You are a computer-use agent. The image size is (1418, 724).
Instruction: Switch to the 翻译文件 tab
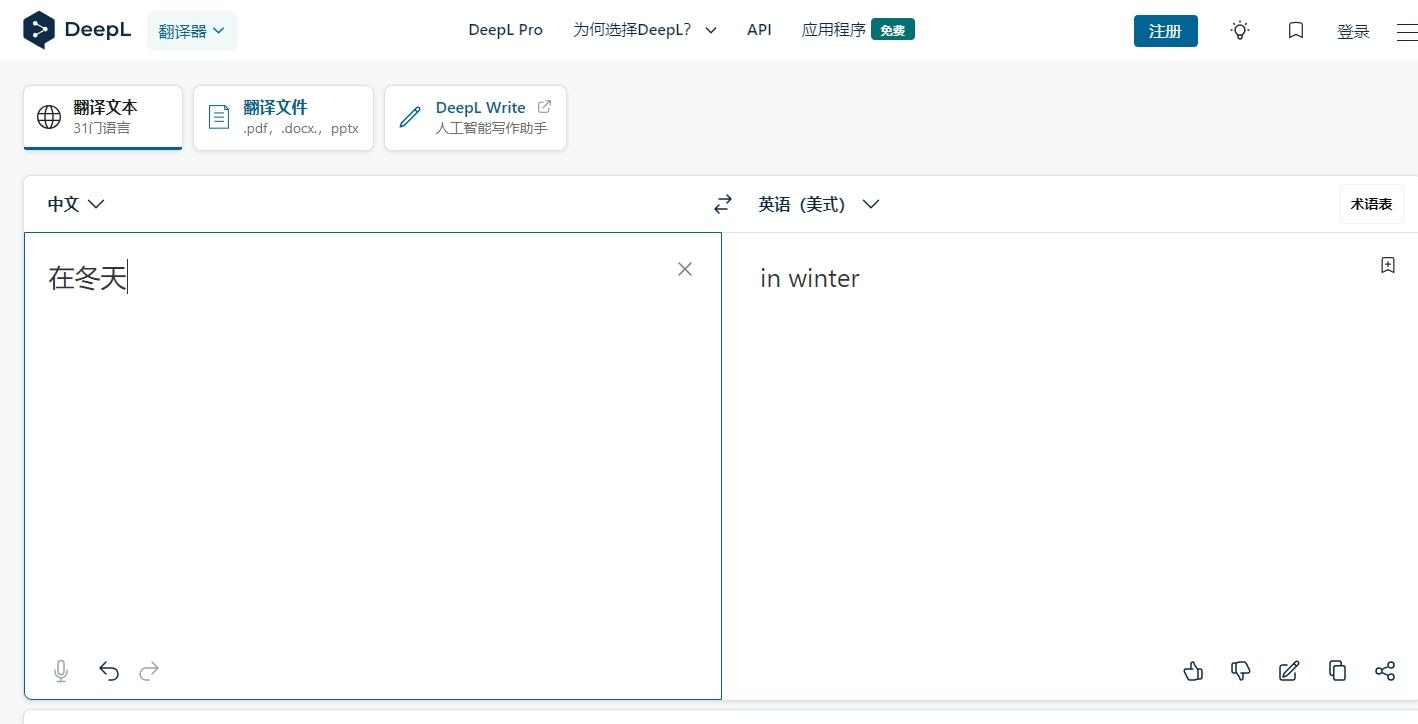[283, 117]
